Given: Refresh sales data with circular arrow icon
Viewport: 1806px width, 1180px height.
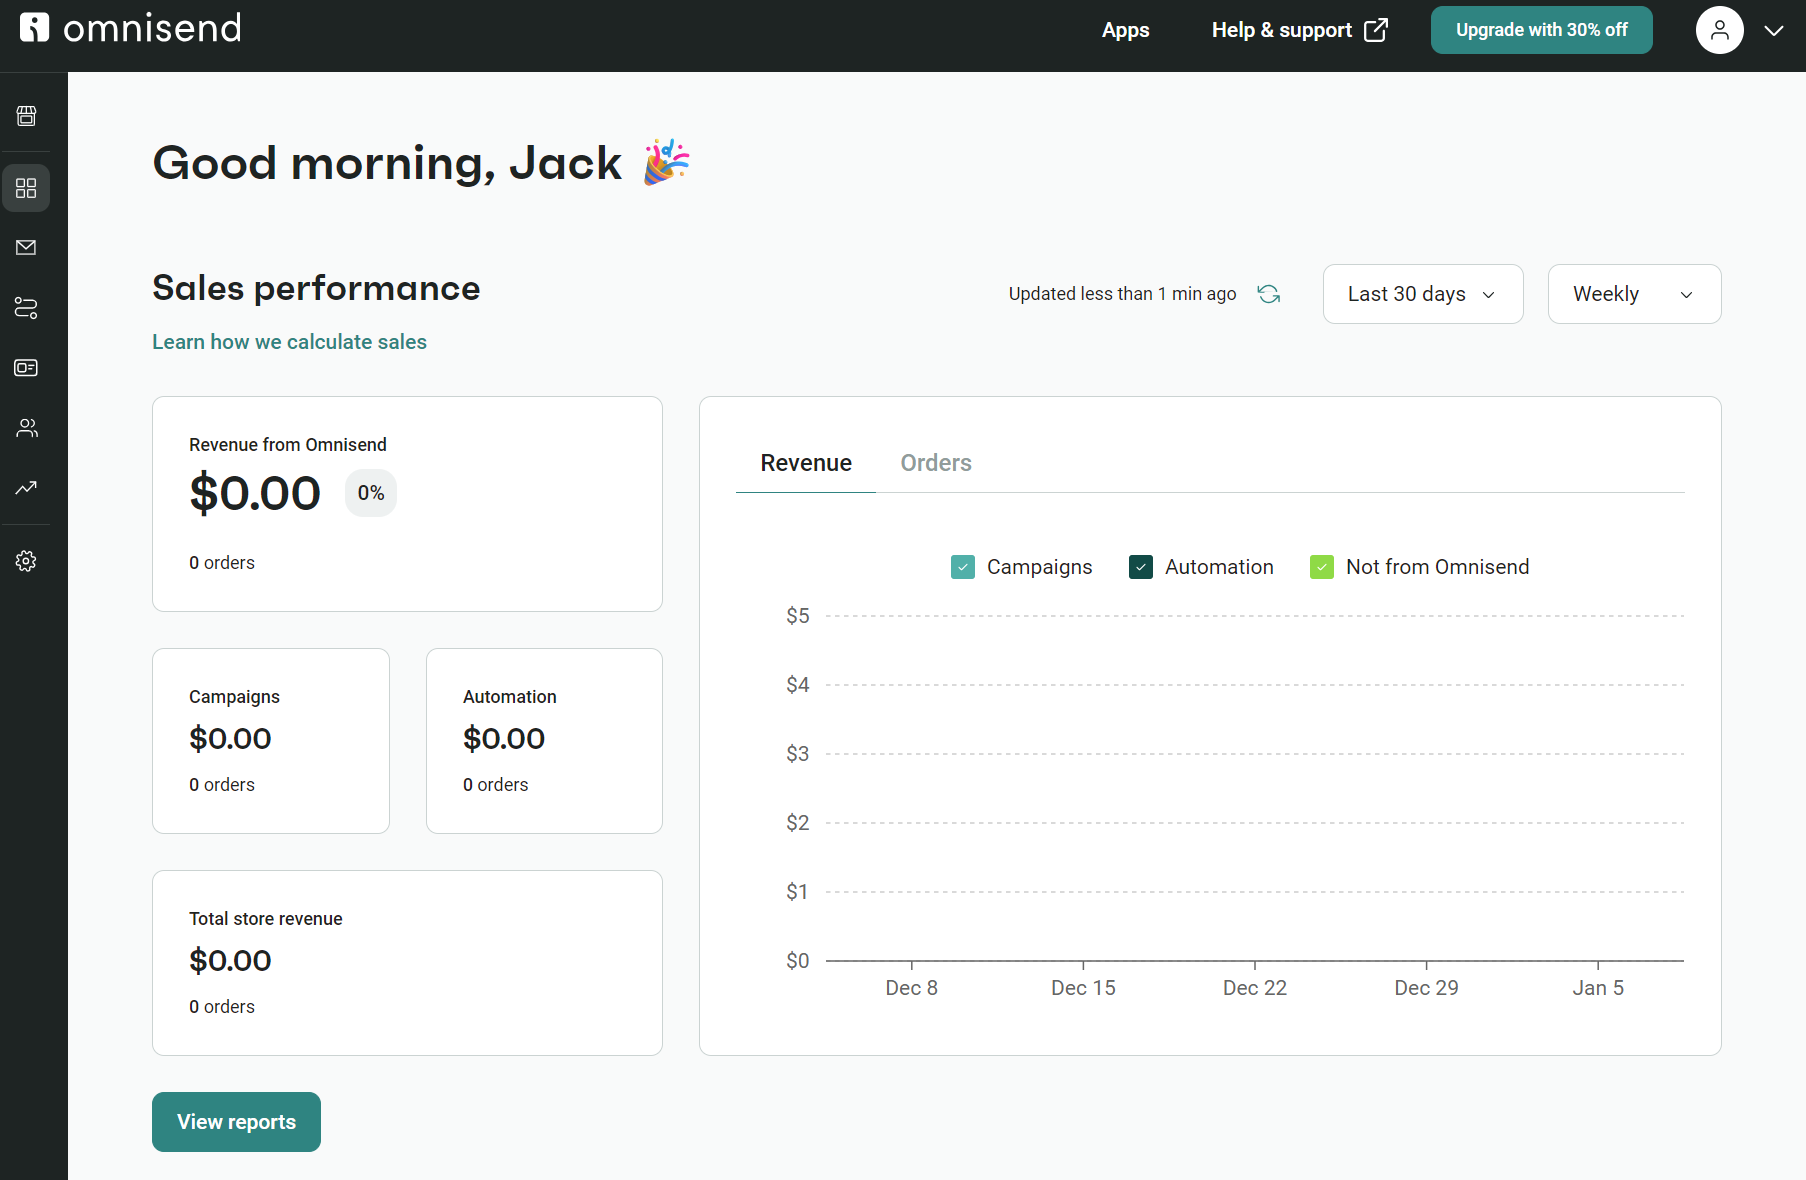Looking at the screenshot, I should [1268, 293].
